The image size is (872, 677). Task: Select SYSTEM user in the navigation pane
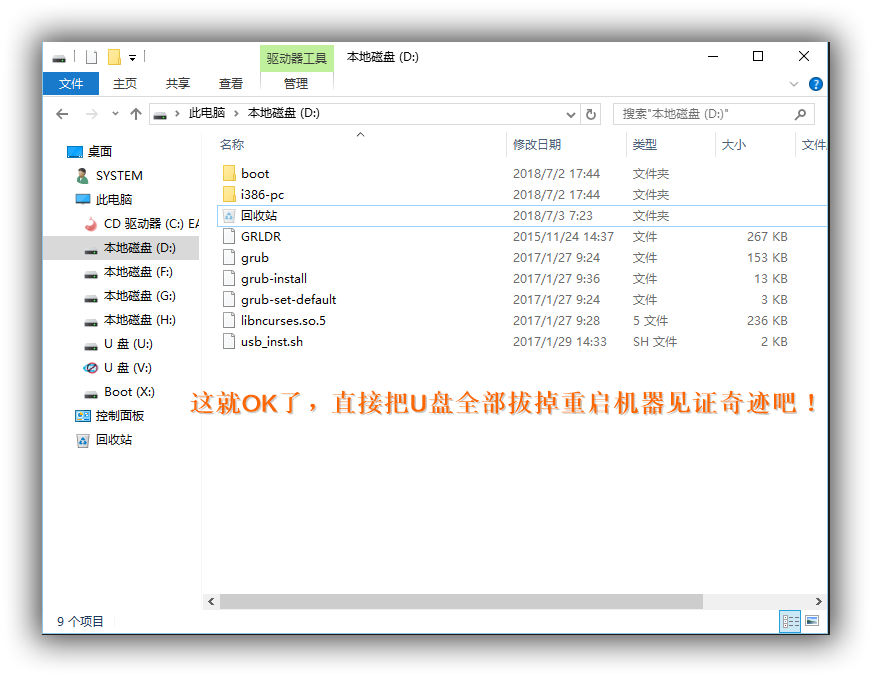point(110,176)
